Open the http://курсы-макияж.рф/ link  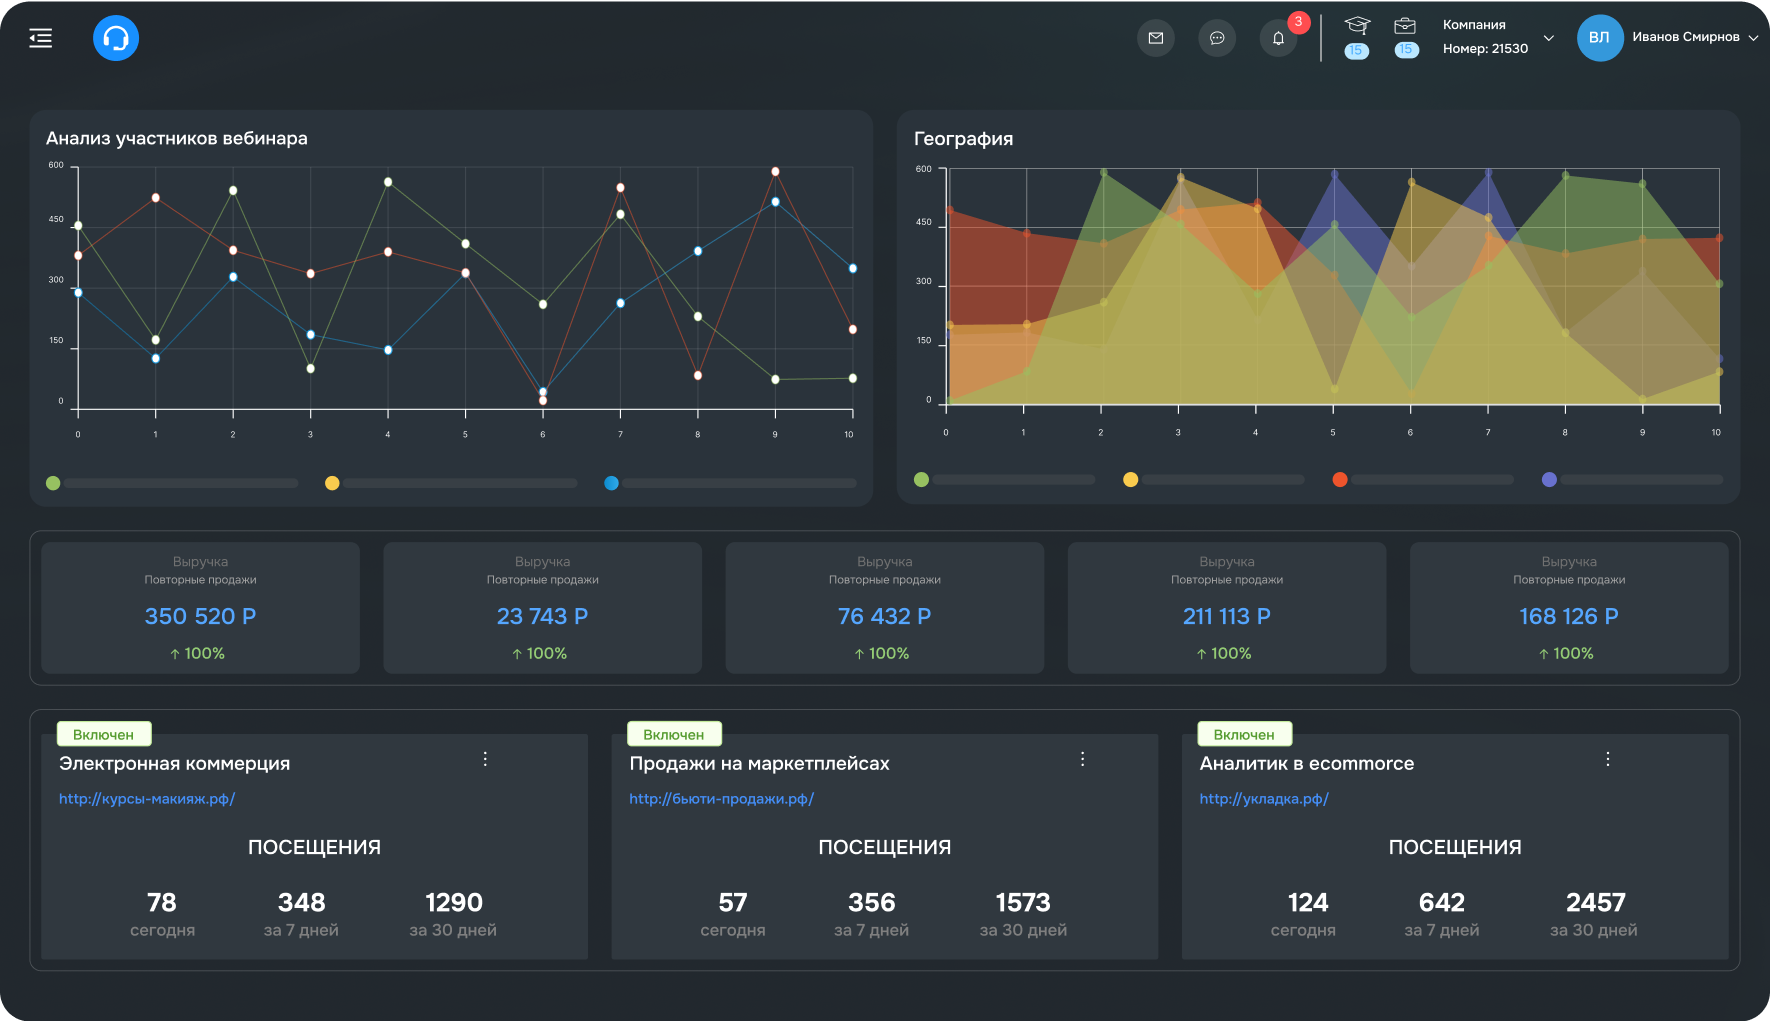pyautogui.click(x=147, y=798)
